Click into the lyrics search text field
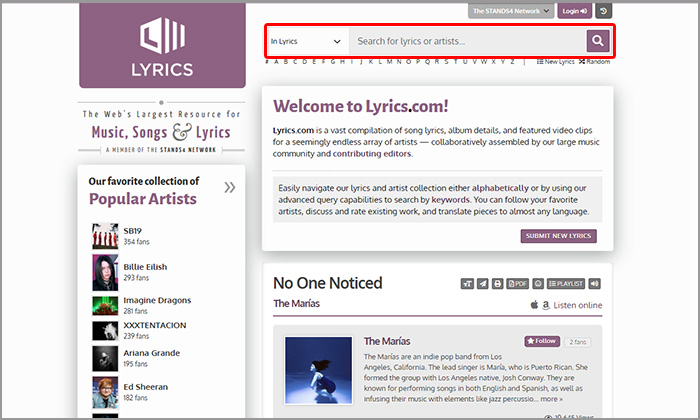 coord(465,41)
